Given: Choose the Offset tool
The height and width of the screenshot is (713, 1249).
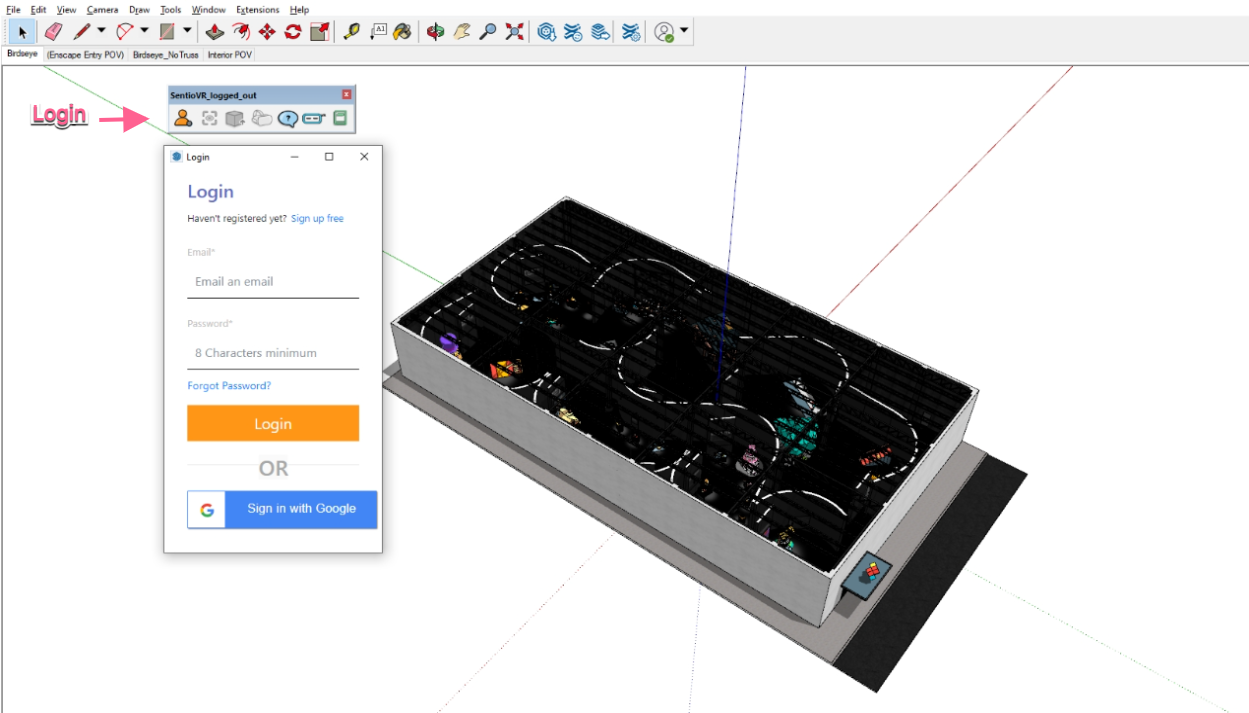Looking at the screenshot, I should coord(241,32).
